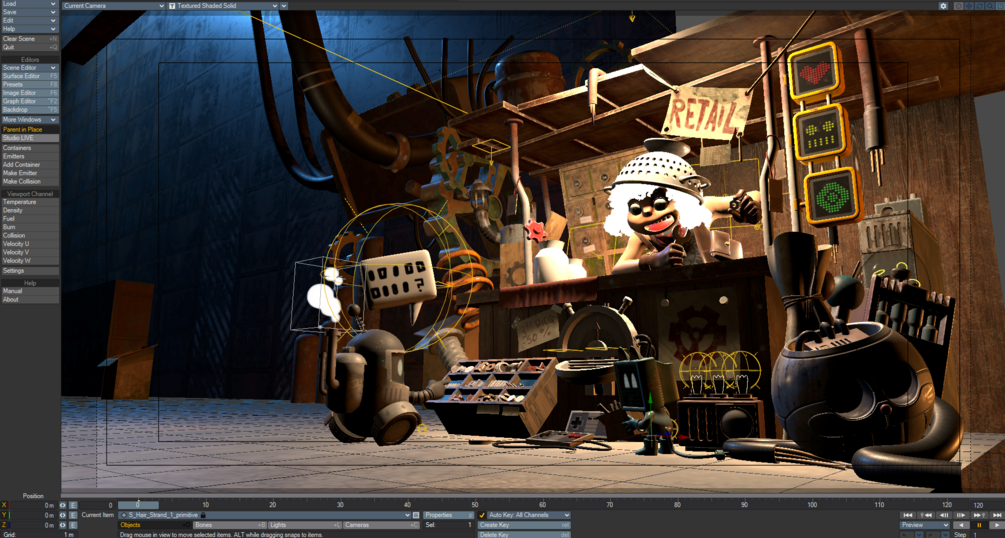The image size is (1005, 538).
Task: Click Make Emitter
Action: 29,173
